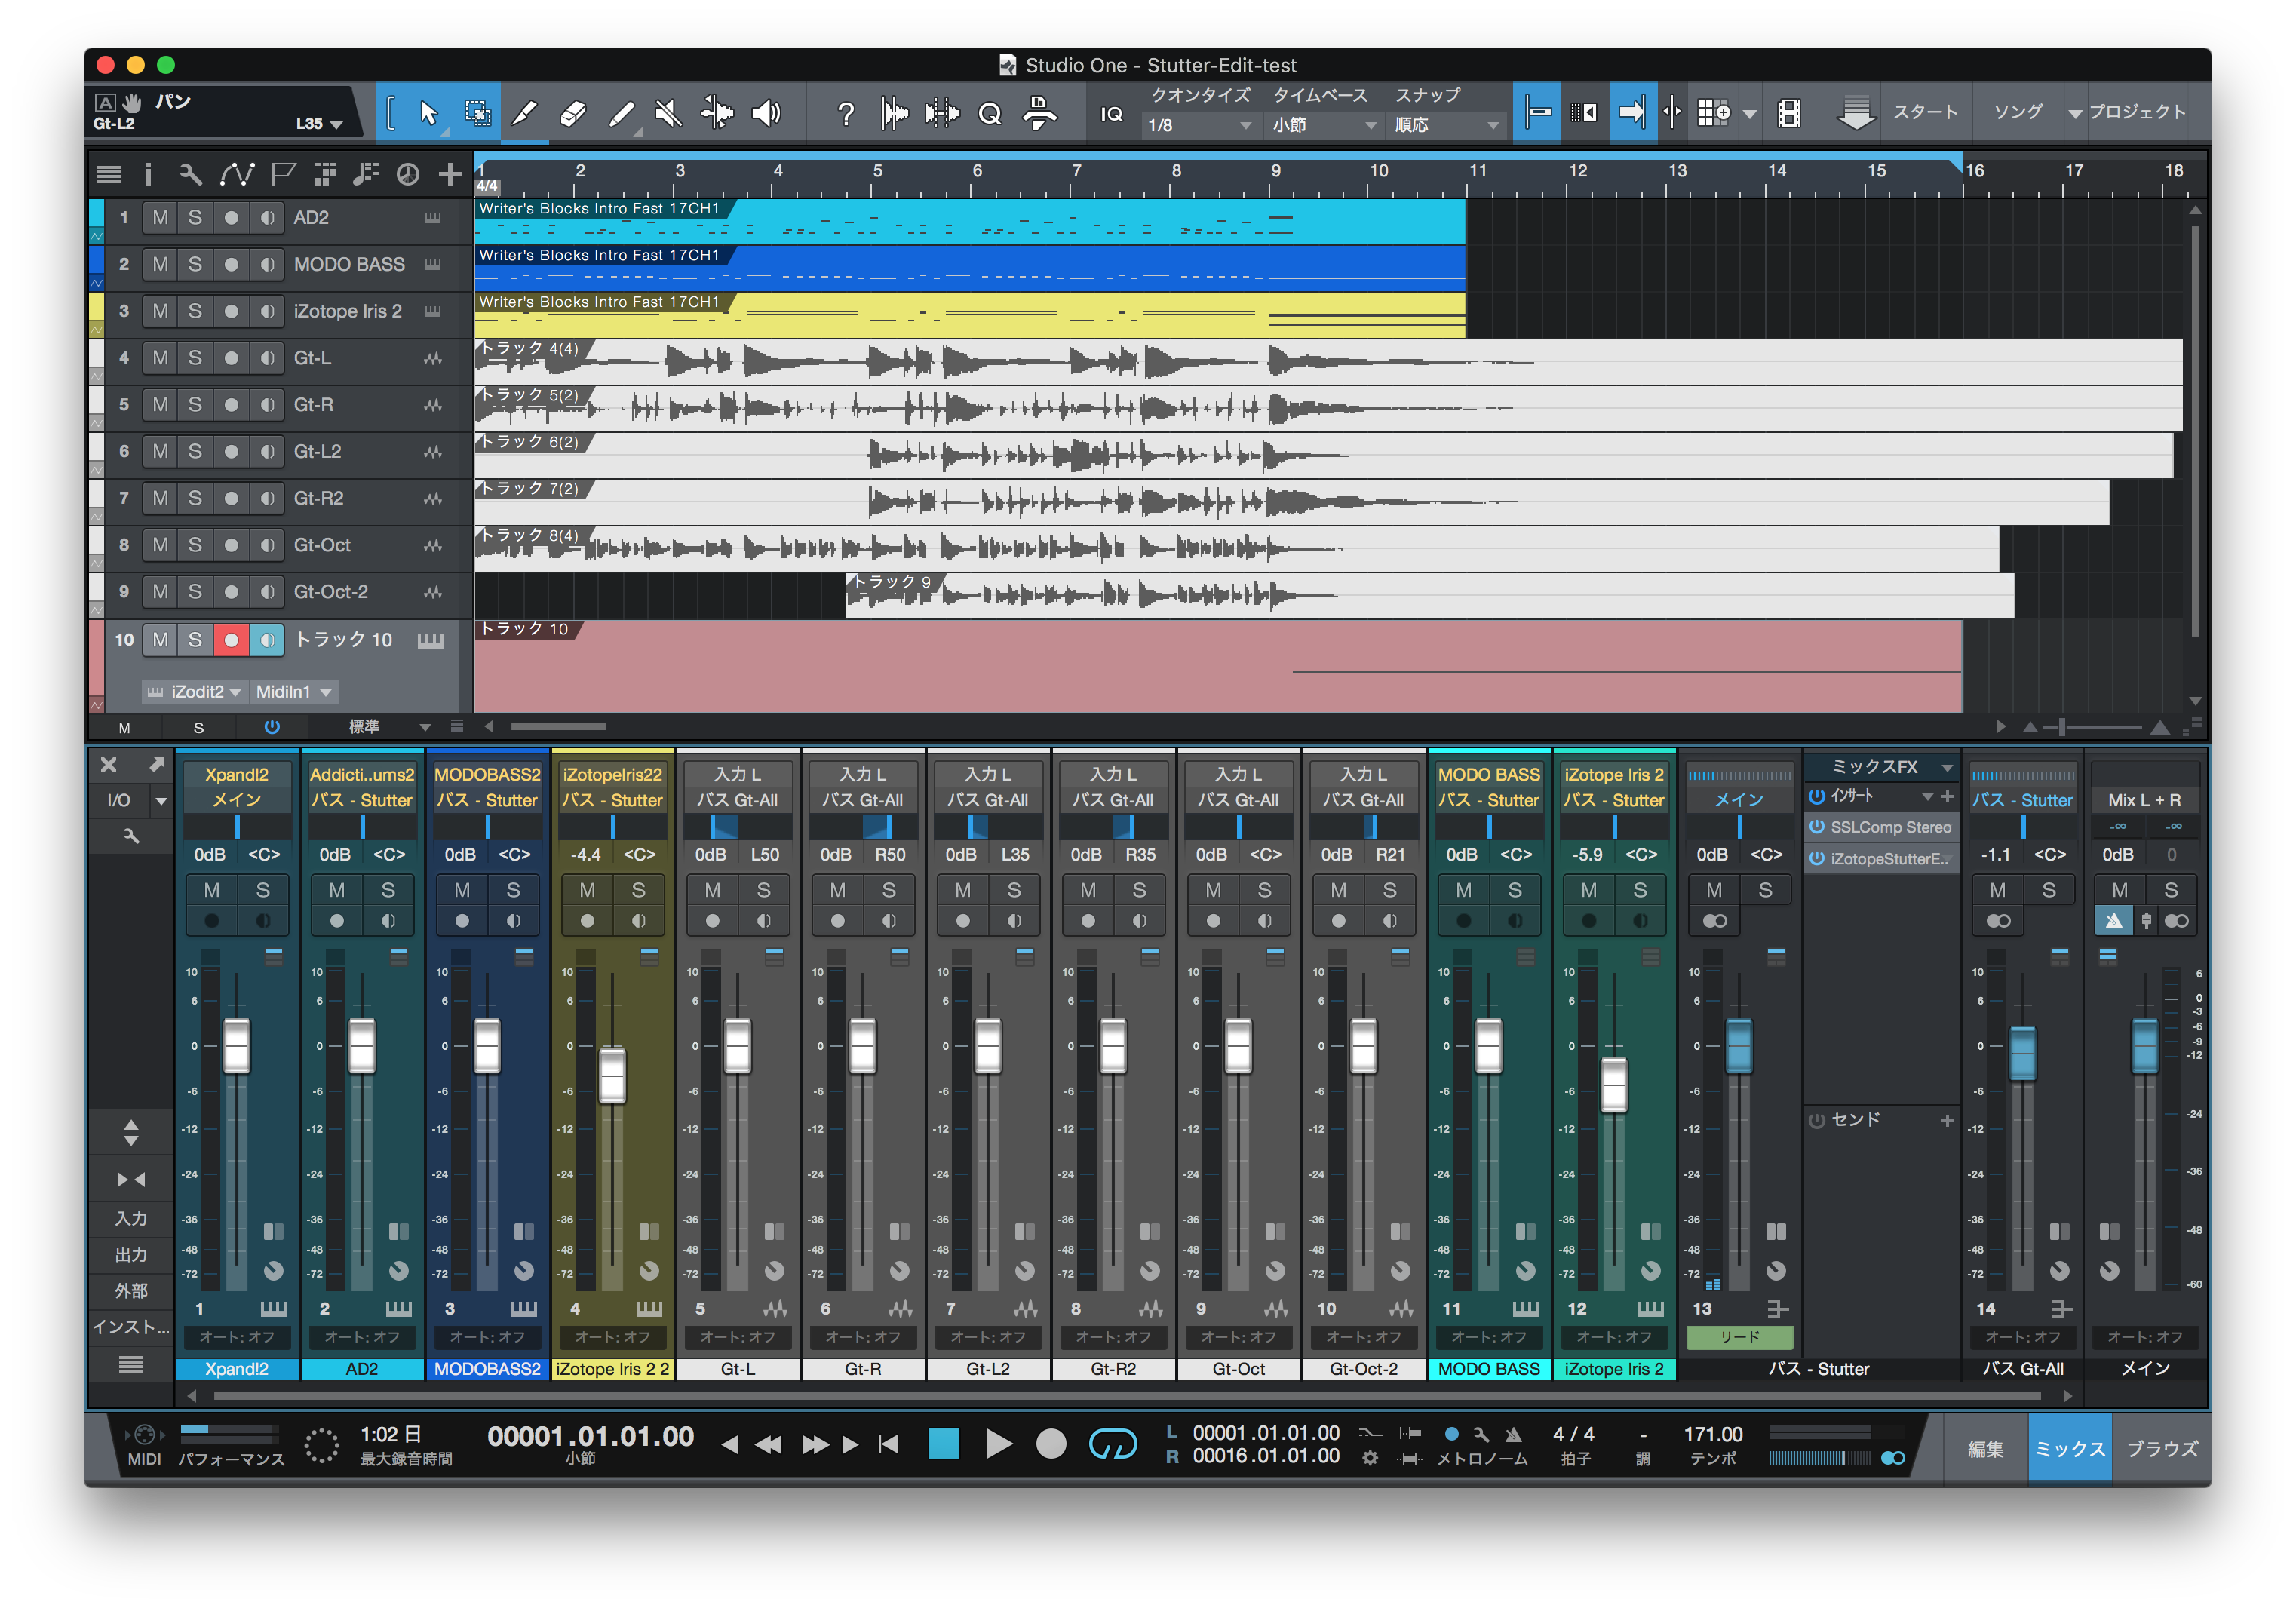Open track list hamburger icon
This screenshot has width=2296, height=1608.
click(x=108, y=175)
